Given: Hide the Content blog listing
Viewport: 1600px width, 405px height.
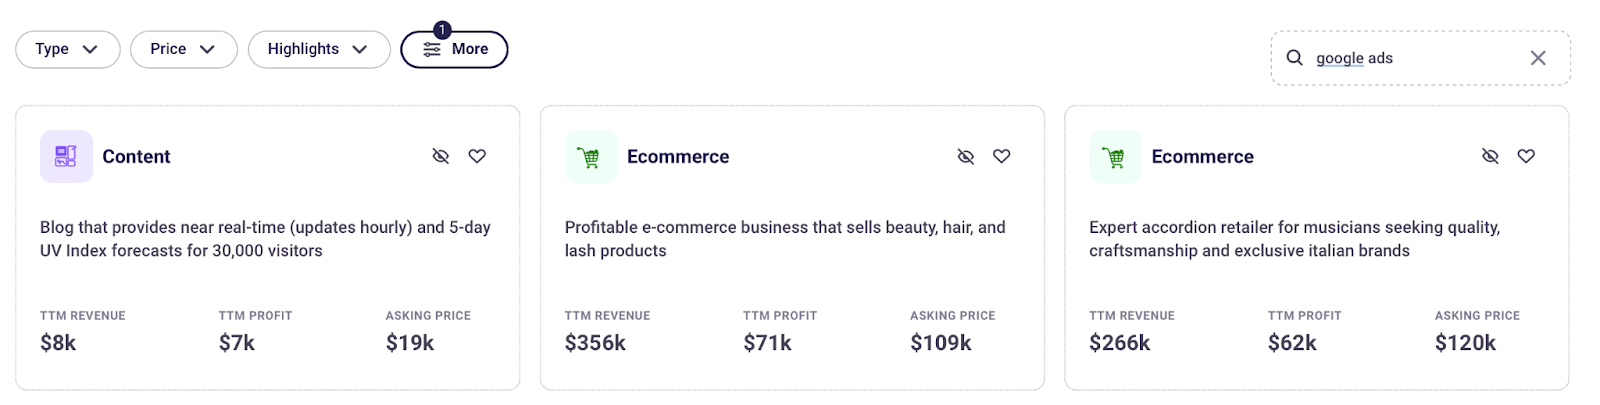Looking at the screenshot, I should click(x=440, y=156).
